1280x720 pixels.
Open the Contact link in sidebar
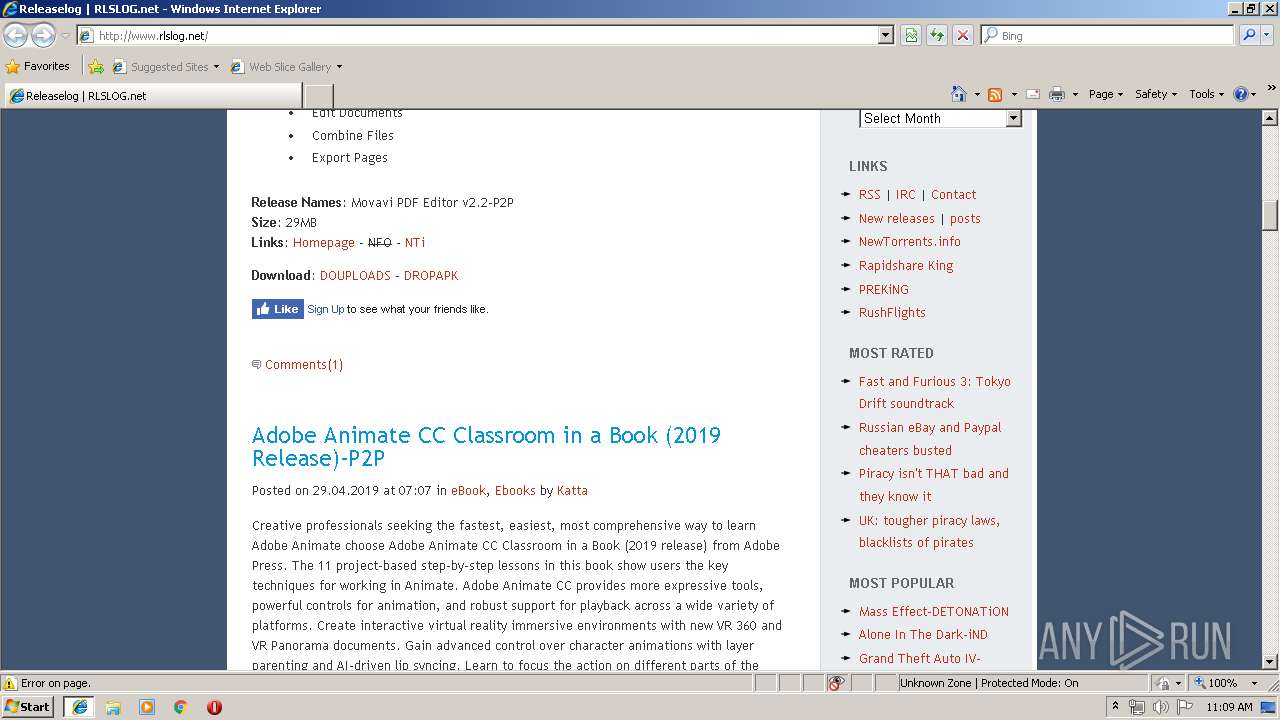coord(954,194)
